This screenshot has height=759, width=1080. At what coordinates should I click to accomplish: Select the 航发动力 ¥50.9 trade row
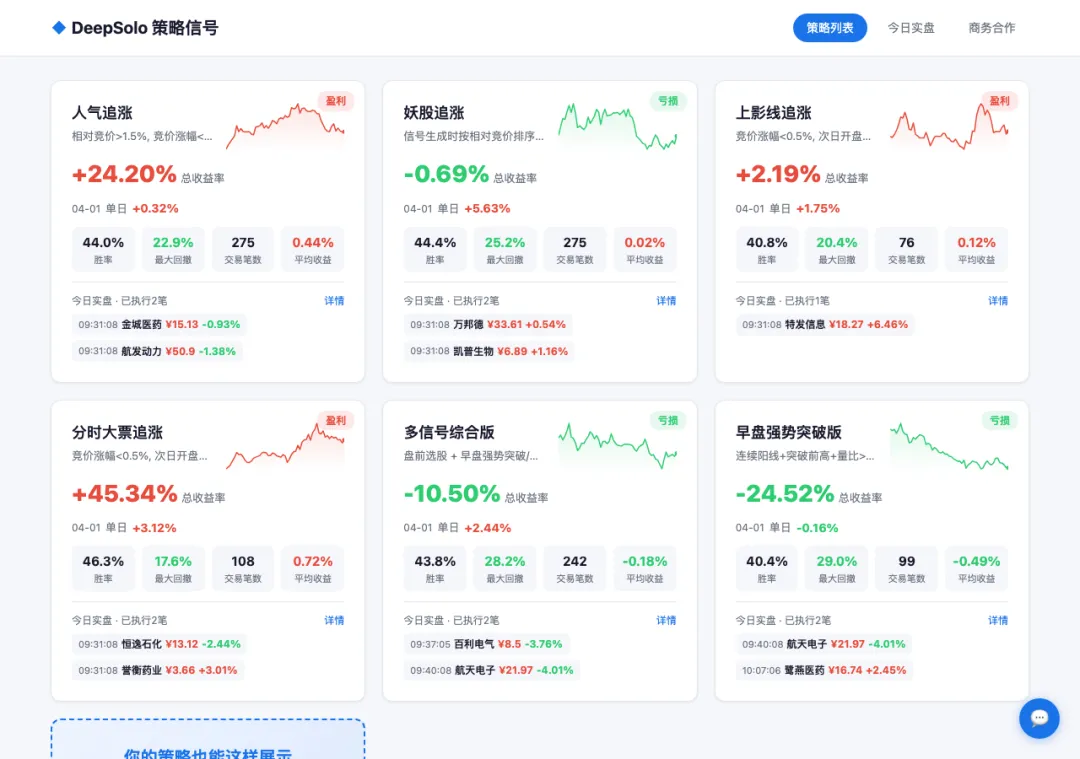click(157, 351)
